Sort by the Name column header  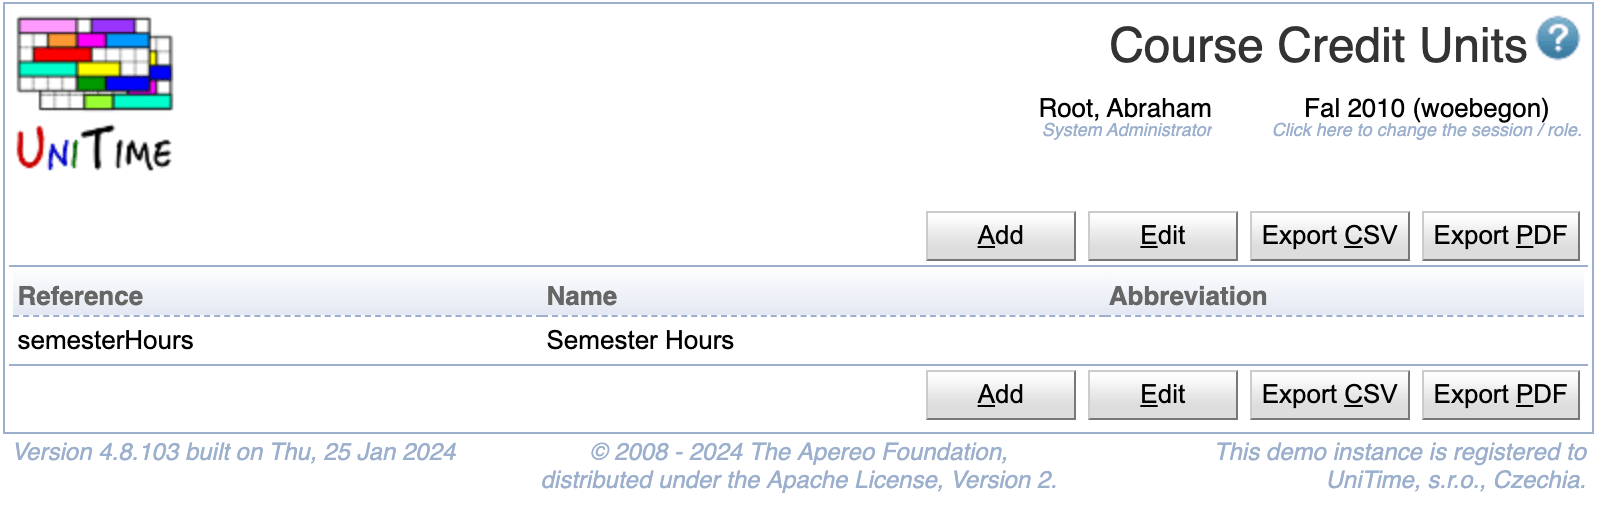click(x=581, y=296)
